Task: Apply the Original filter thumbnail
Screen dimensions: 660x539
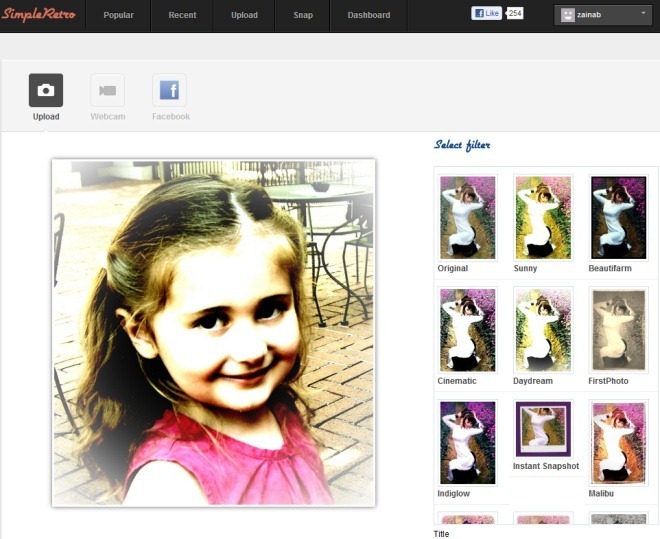Action: pyautogui.click(x=468, y=218)
